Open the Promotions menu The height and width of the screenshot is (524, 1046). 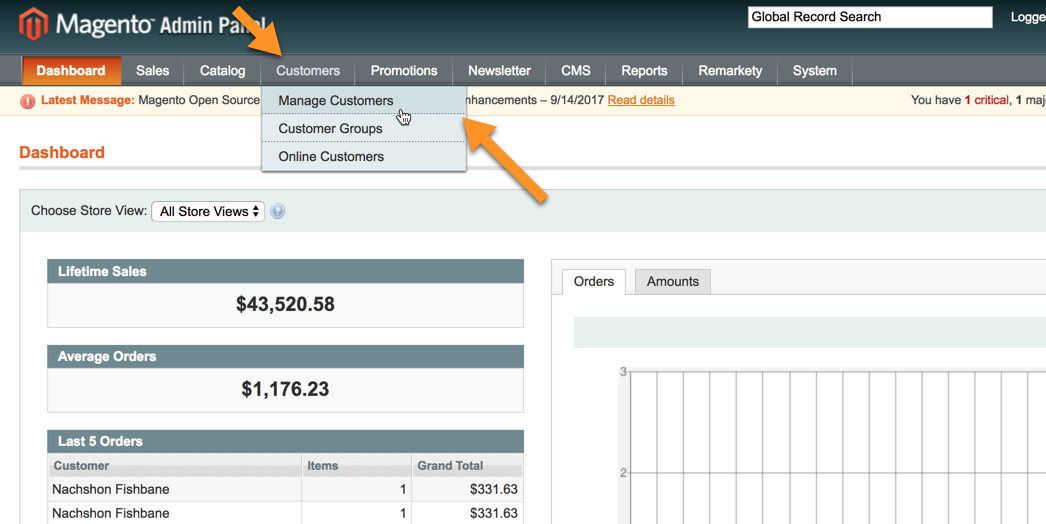point(404,71)
